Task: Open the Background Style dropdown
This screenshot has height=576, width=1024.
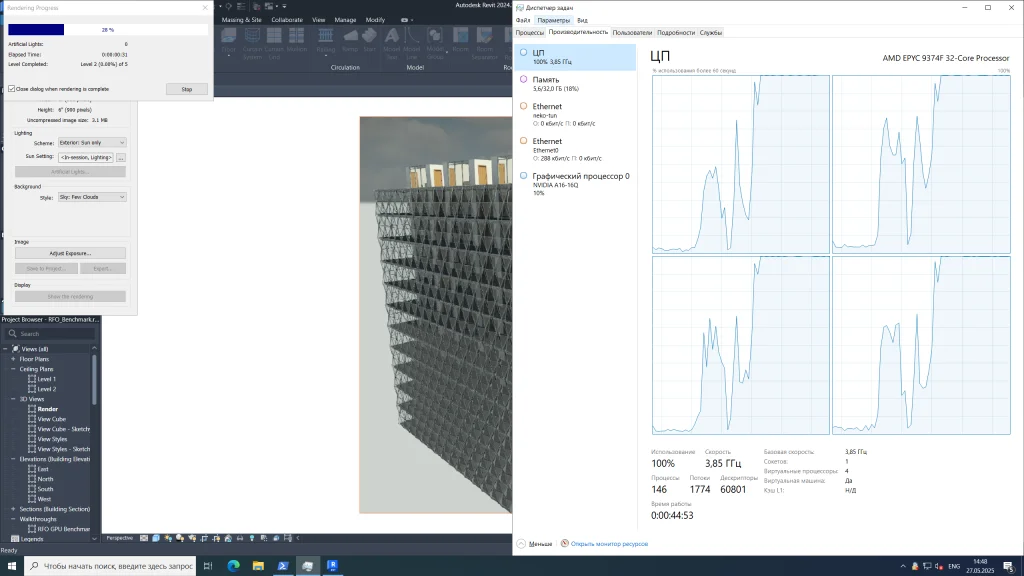Action: (x=92, y=198)
